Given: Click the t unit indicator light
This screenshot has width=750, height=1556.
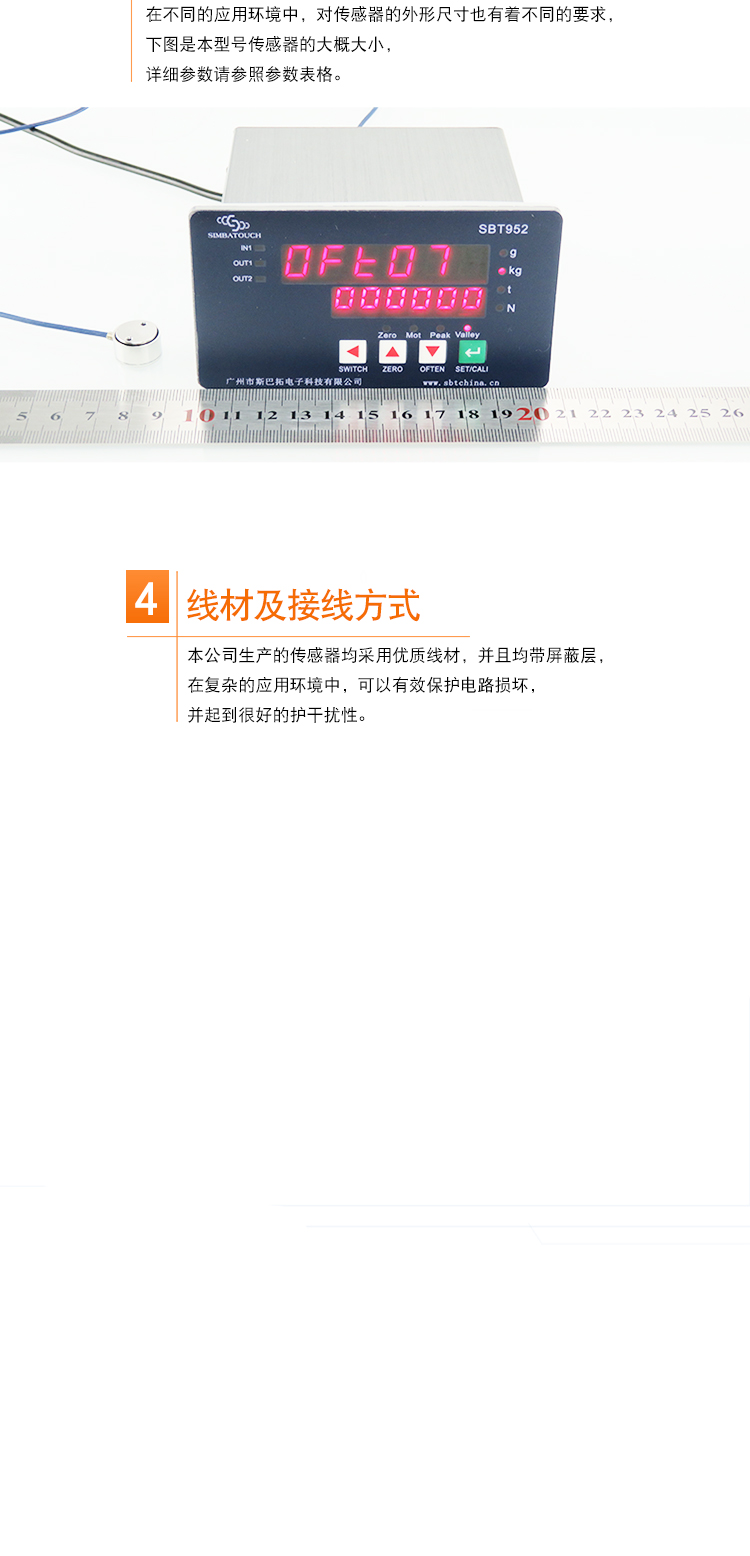Looking at the screenshot, I should click(502, 290).
